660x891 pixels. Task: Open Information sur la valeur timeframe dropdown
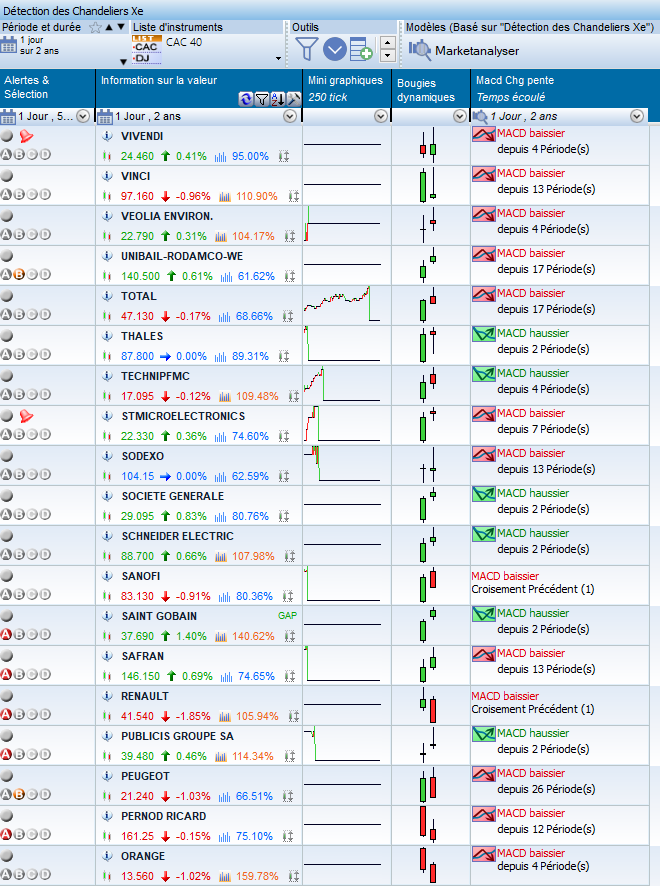(x=290, y=116)
